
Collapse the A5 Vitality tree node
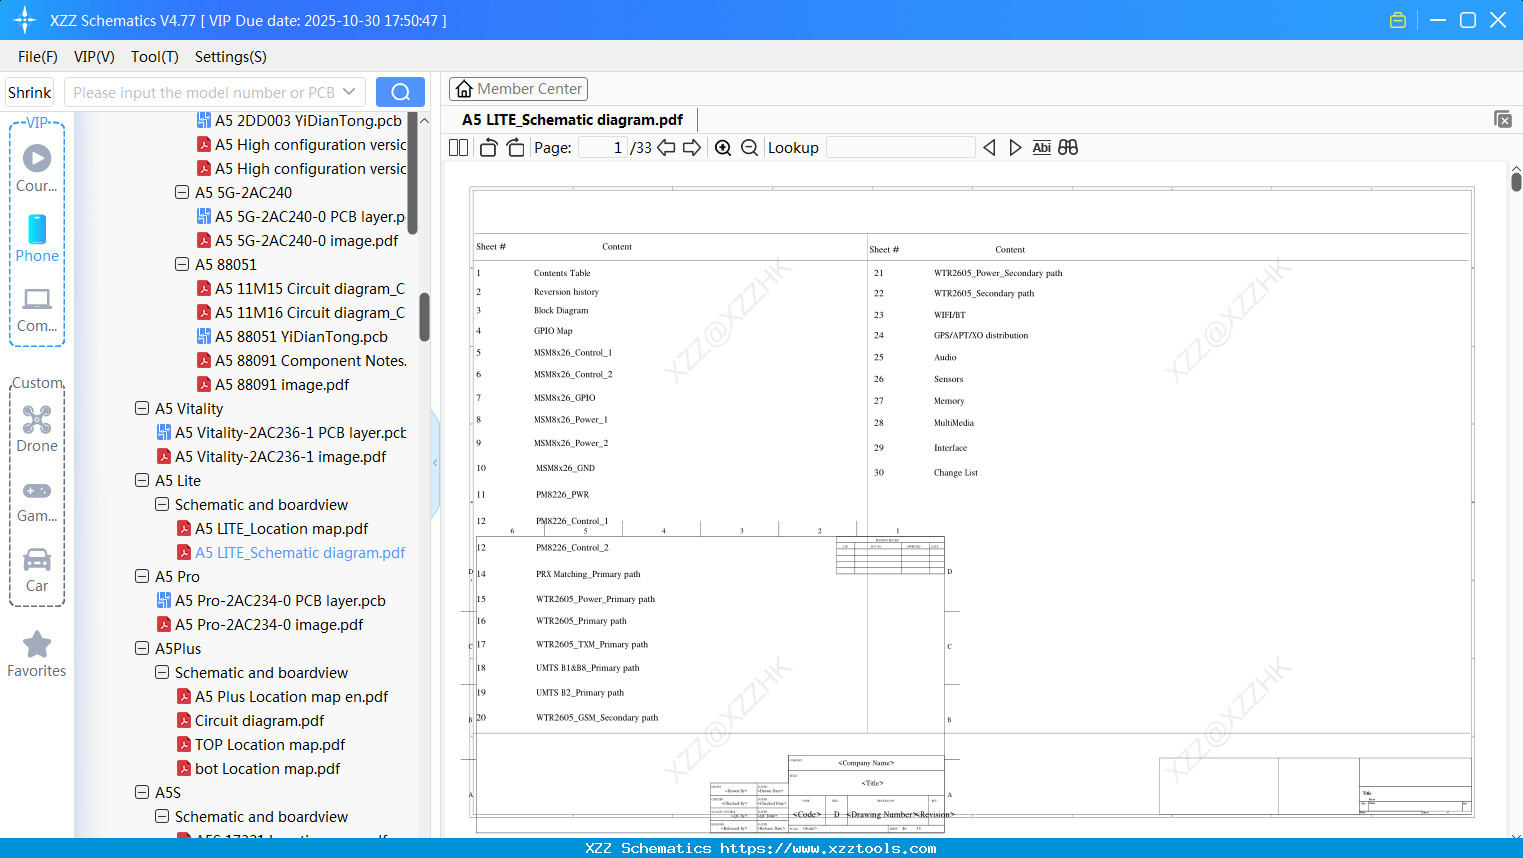point(142,408)
